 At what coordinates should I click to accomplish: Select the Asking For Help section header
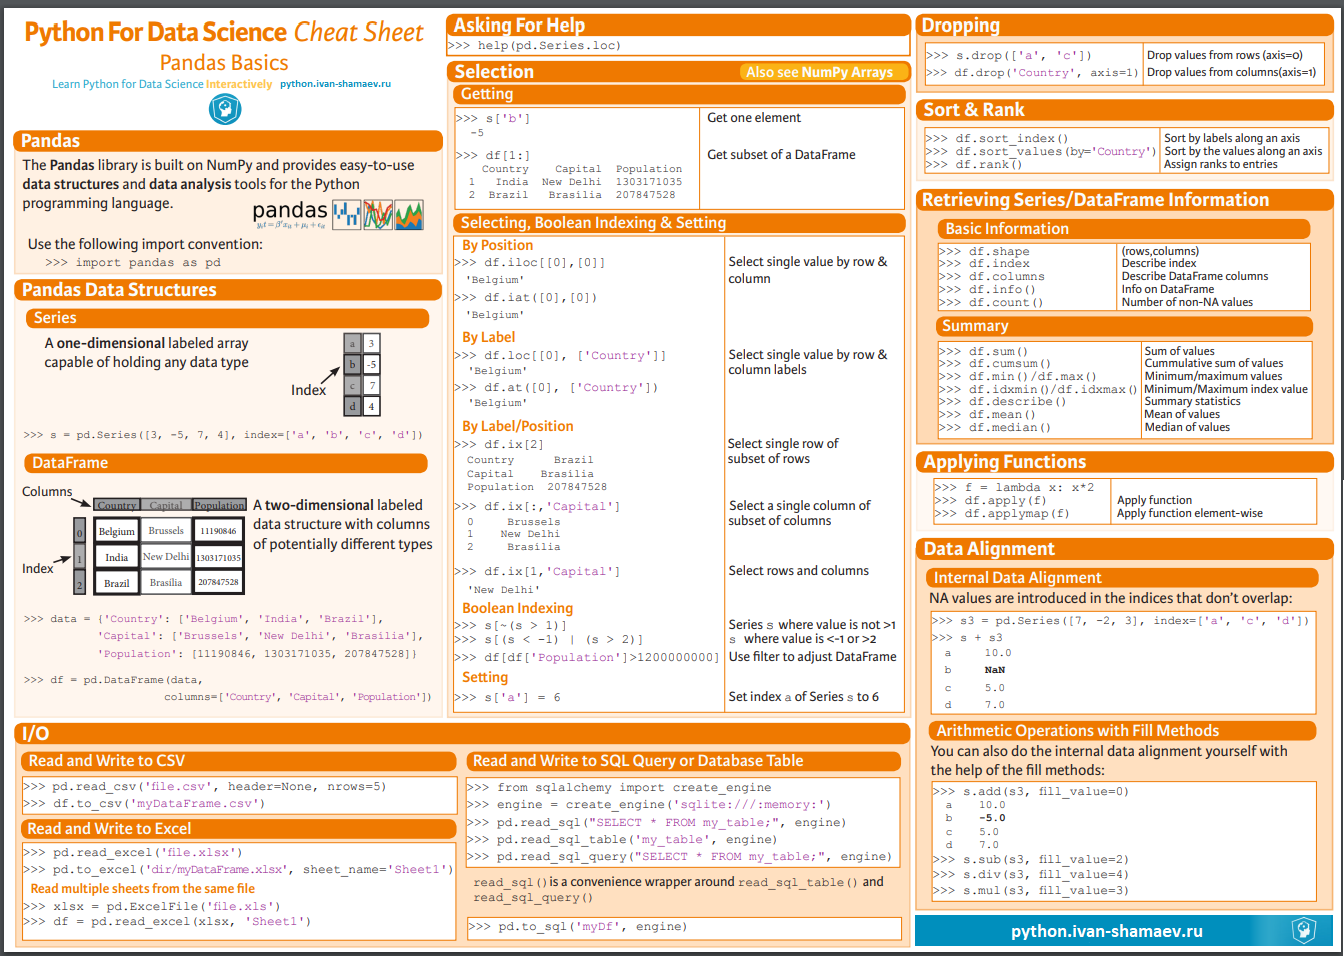point(519,26)
